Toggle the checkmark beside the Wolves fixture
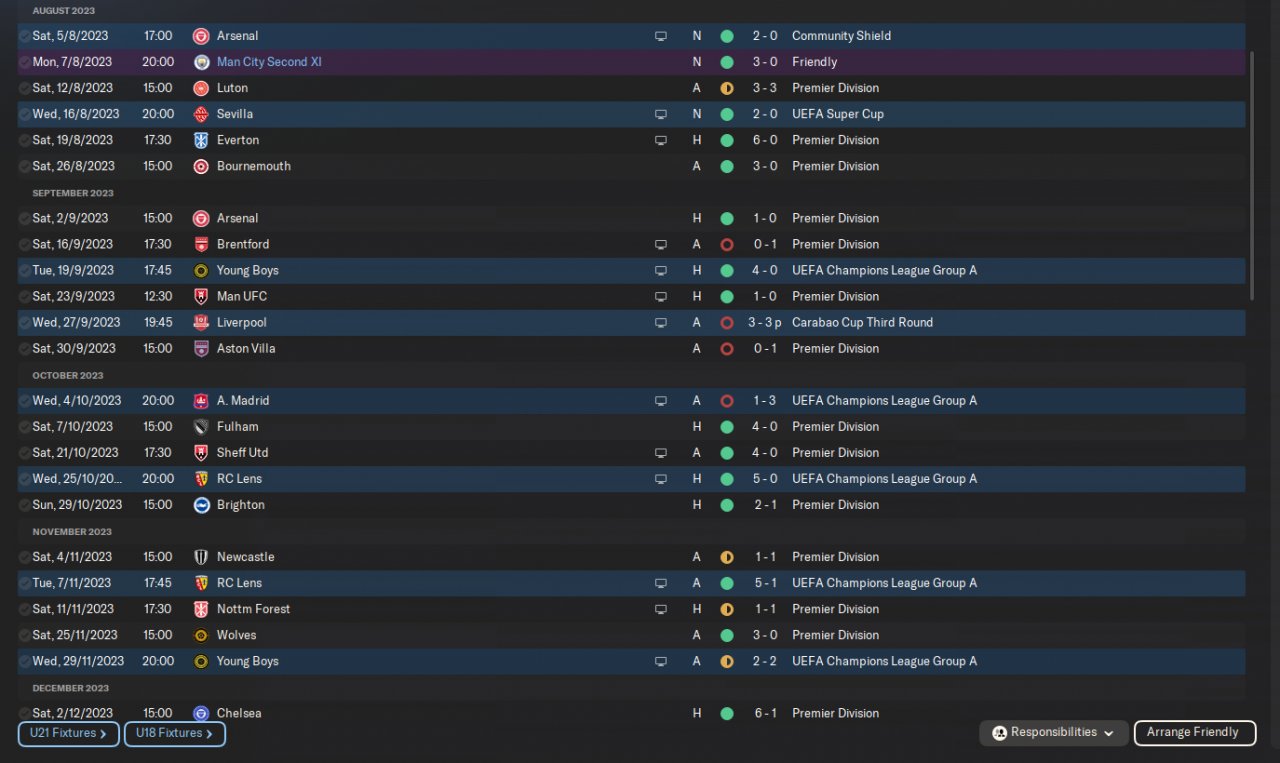Viewport: 1280px width, 763px height. pyautogui.click(x=24, y=635)
